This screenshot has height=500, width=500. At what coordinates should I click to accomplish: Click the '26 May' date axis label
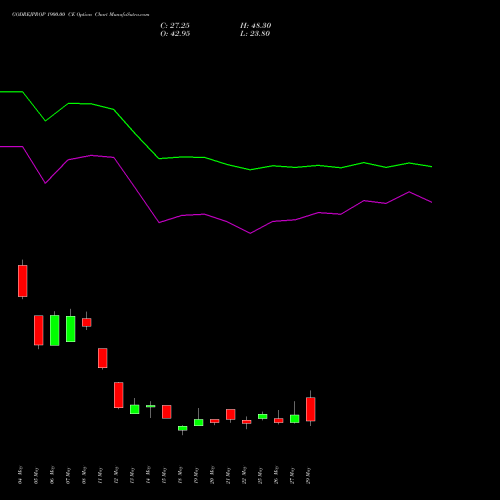[276, 475]
